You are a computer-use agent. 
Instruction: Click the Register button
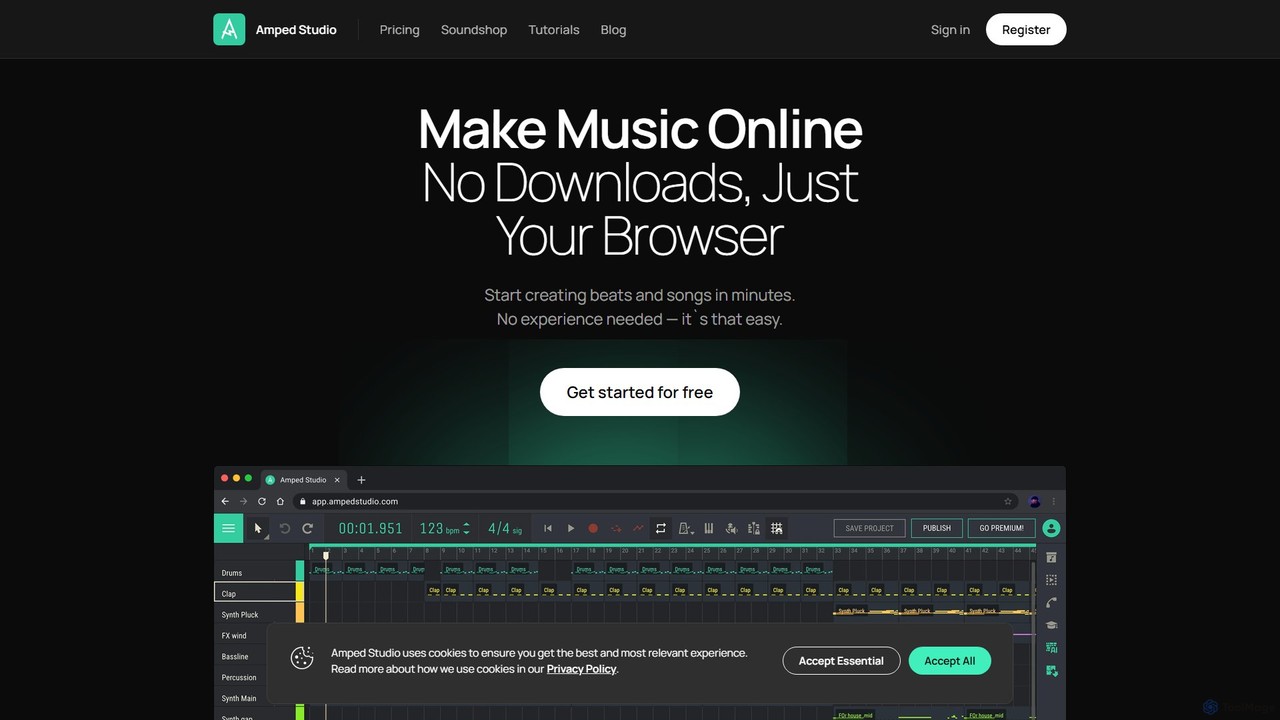coord(1026,30)
